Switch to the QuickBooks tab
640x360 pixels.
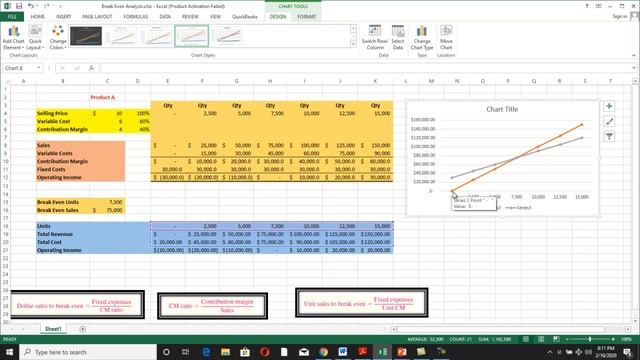coord(244,17)
